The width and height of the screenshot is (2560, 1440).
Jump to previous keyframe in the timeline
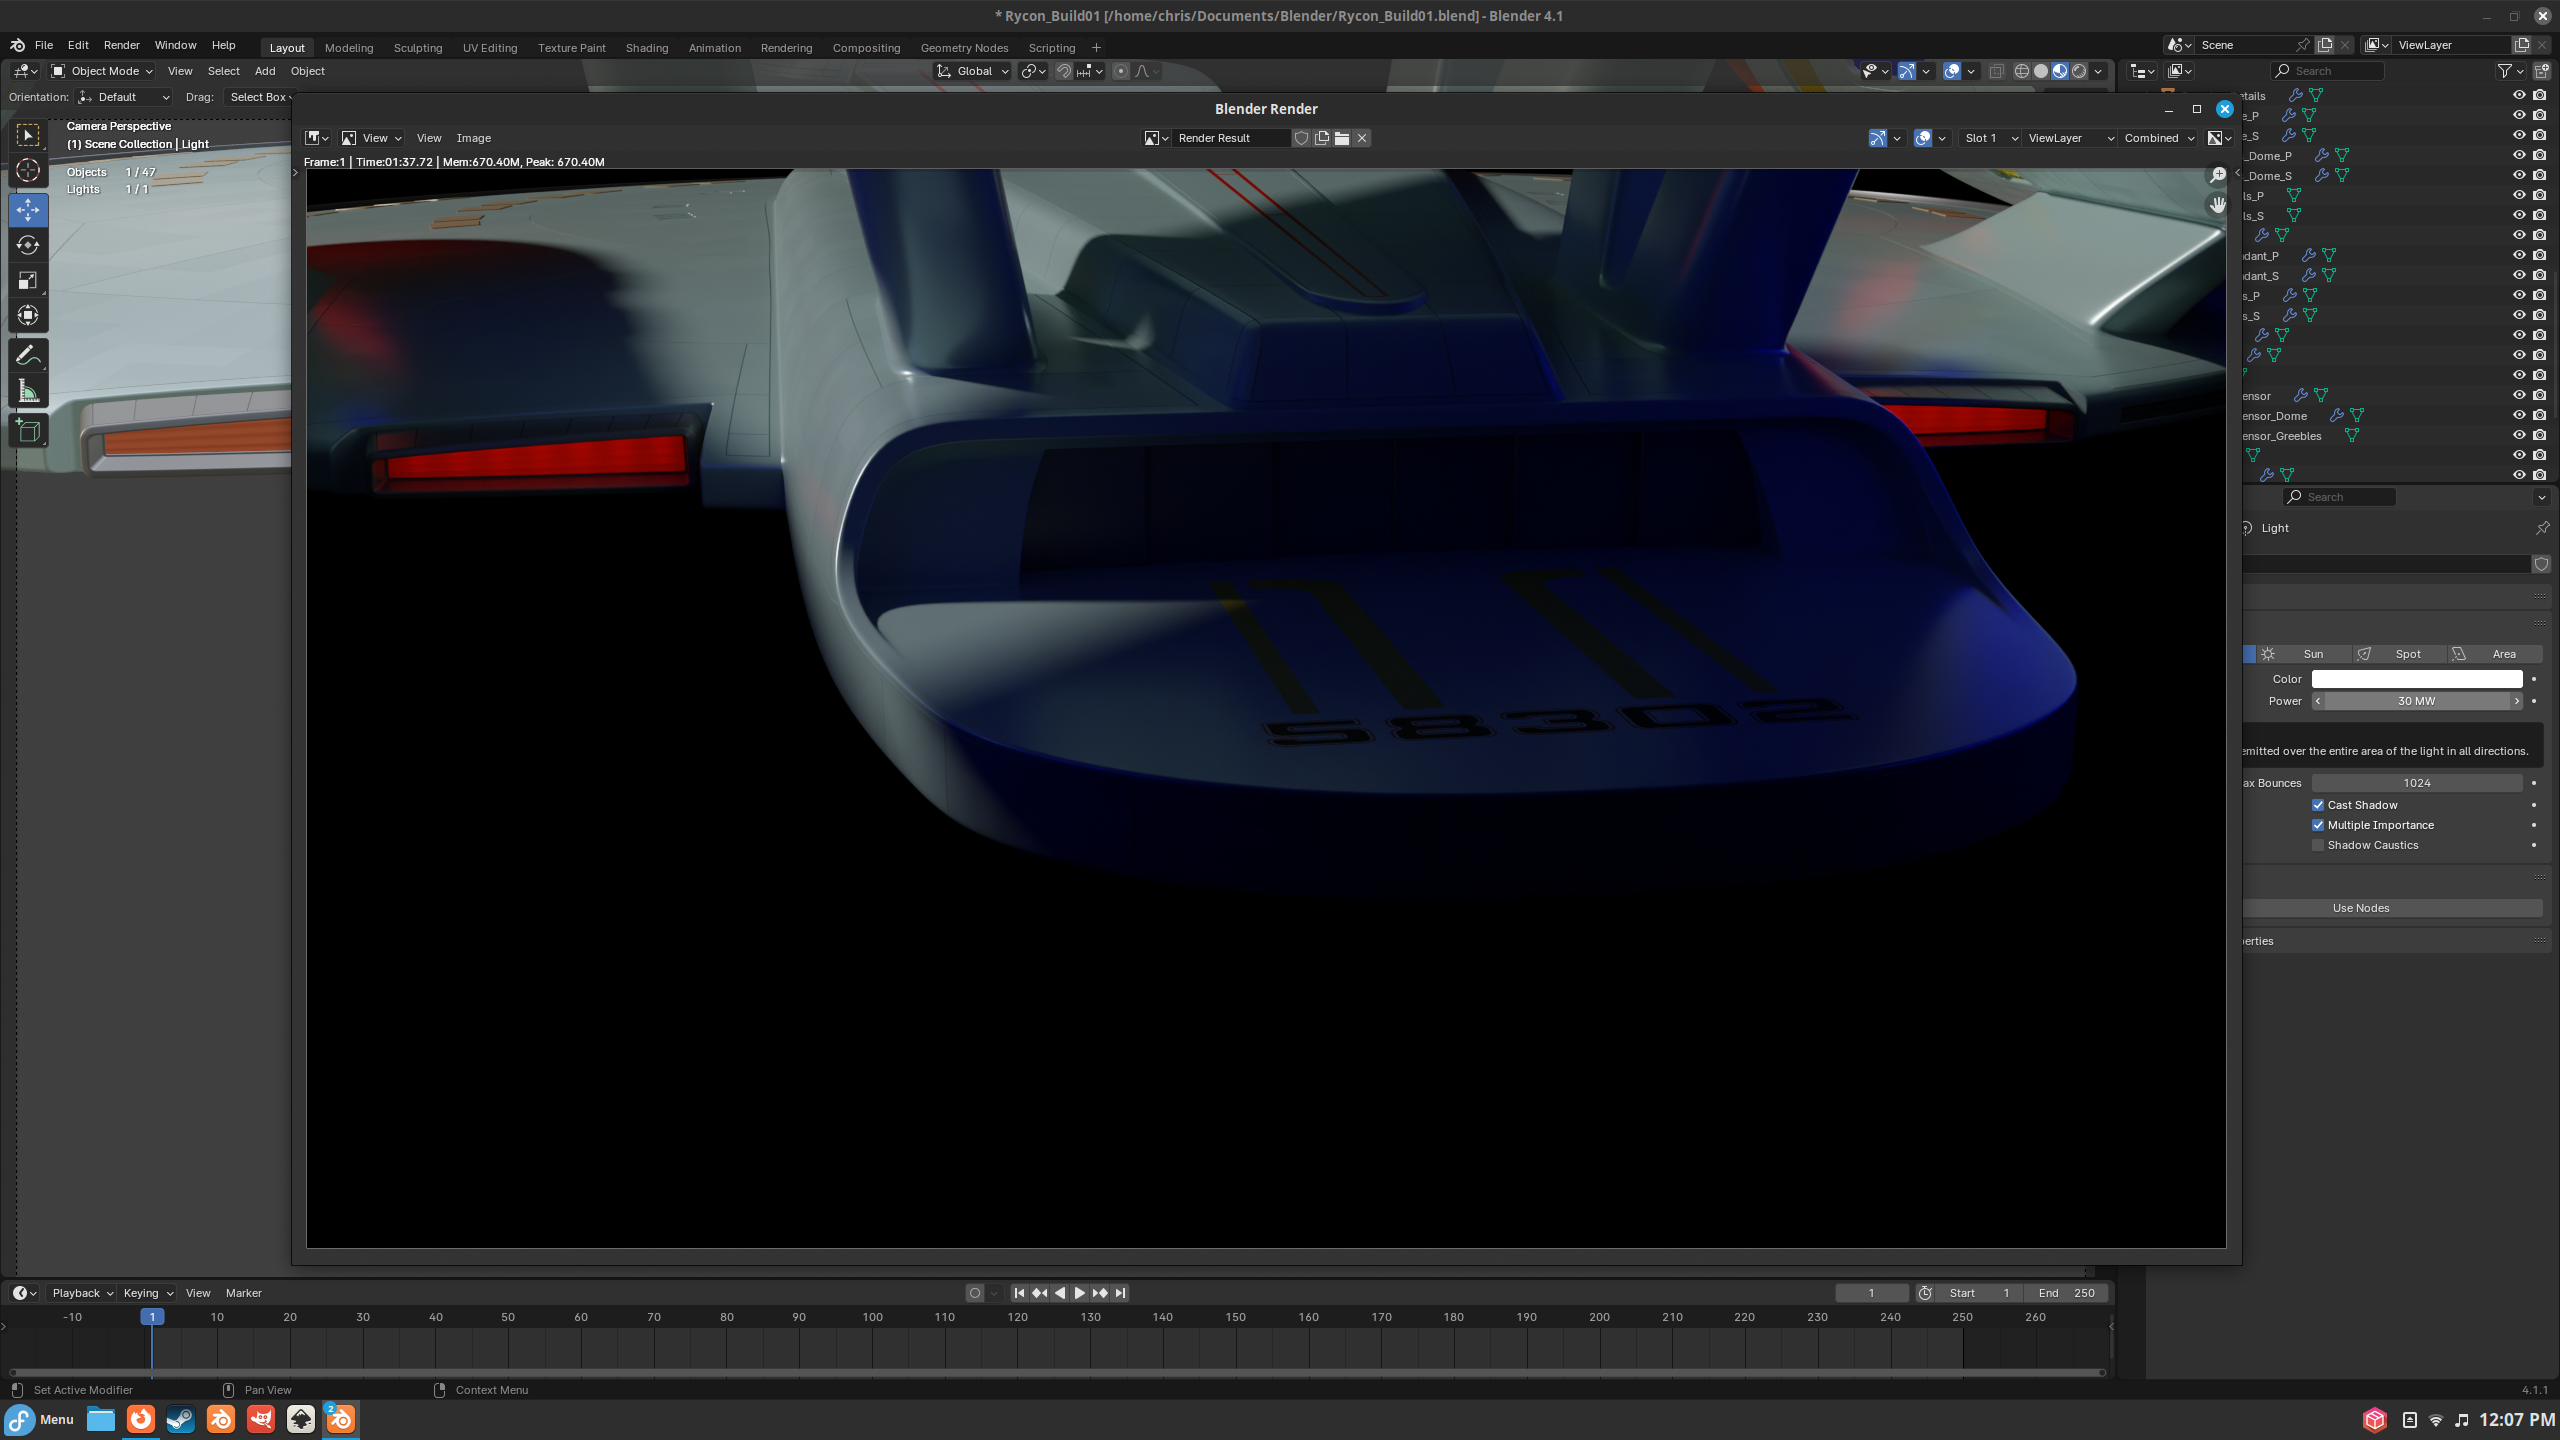click(1040, 1293)
